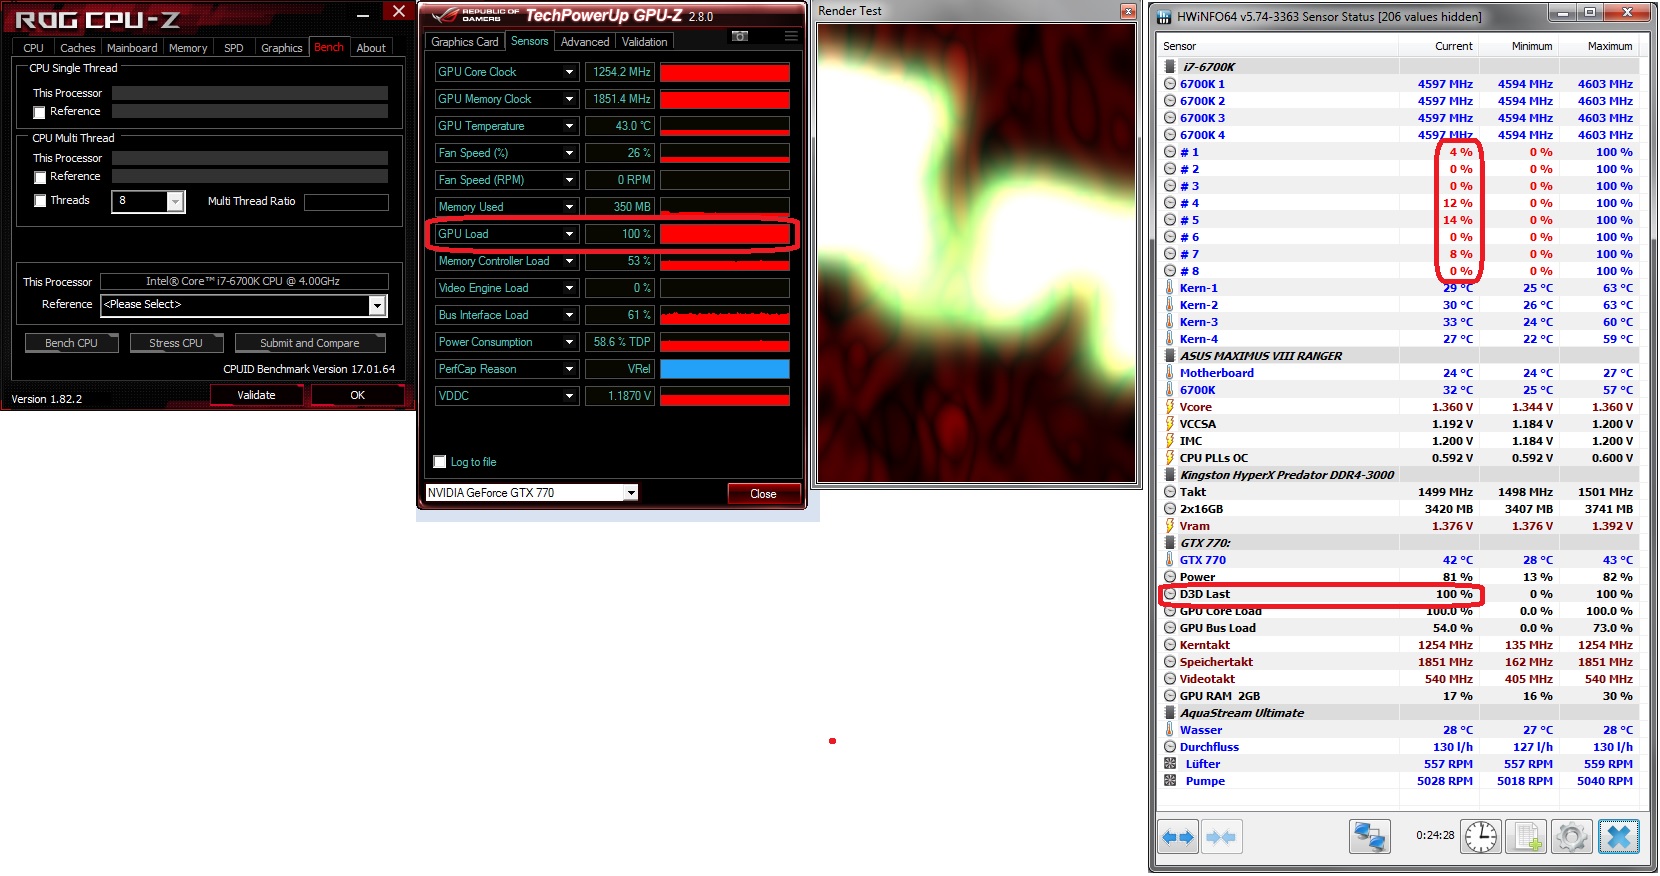This screenshot has height=876, width=1660.
Task: Click the lightning icon beside VCCSA
Action: tap(1170, 424)
